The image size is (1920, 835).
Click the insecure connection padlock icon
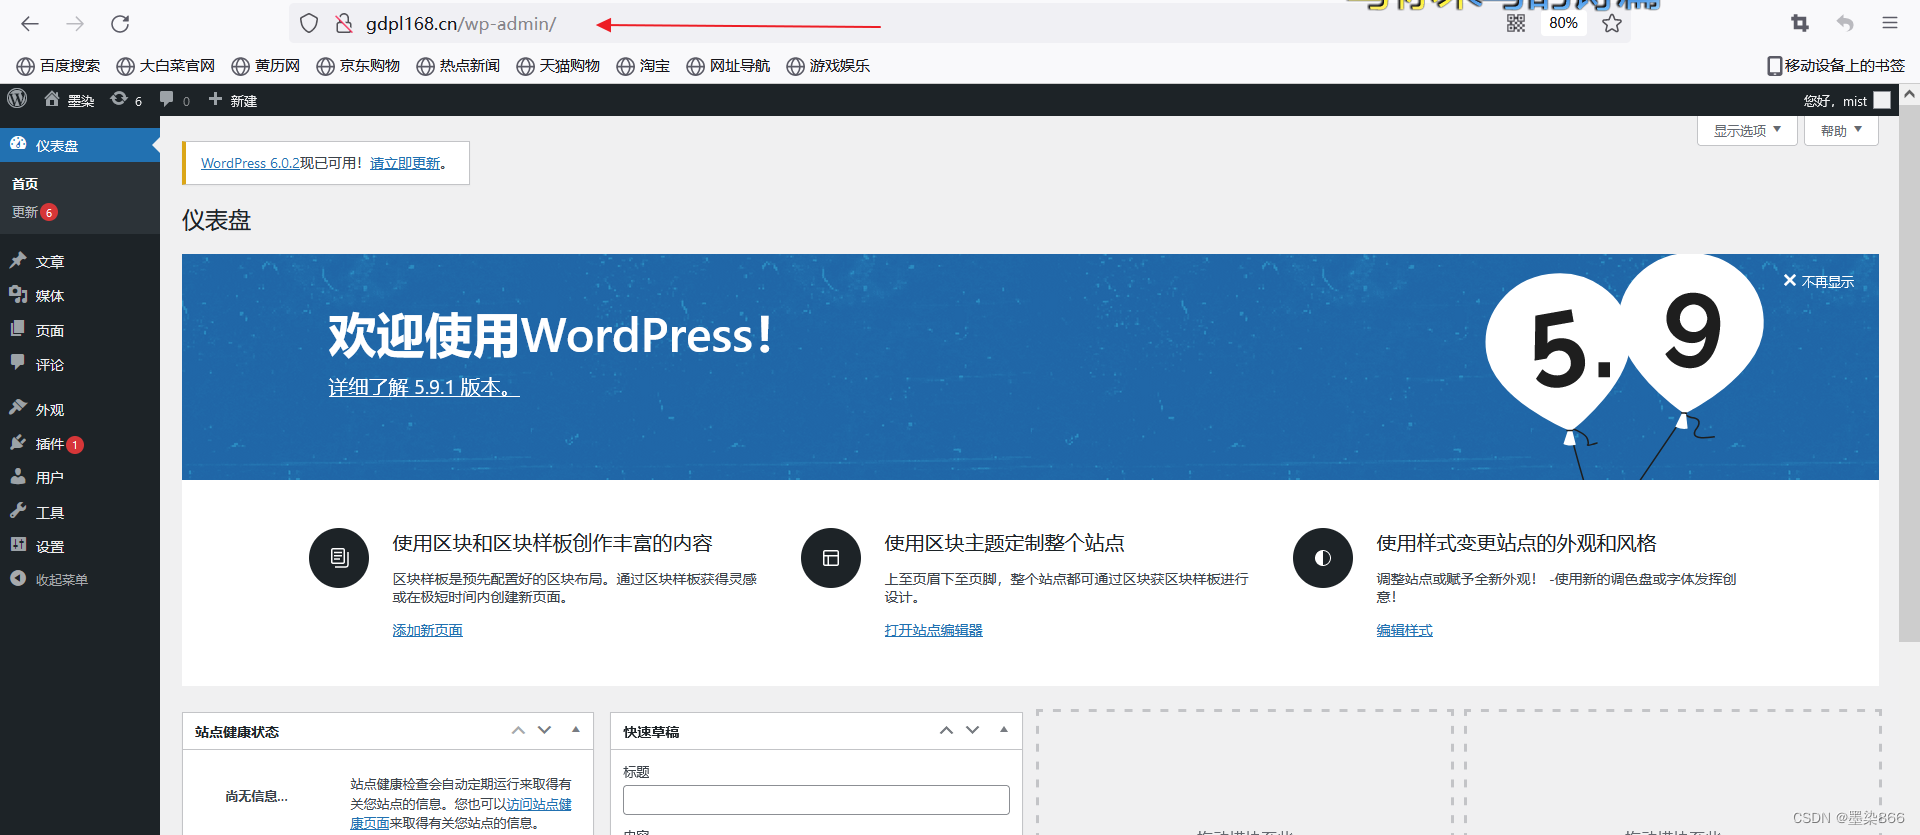coord(343,24)
